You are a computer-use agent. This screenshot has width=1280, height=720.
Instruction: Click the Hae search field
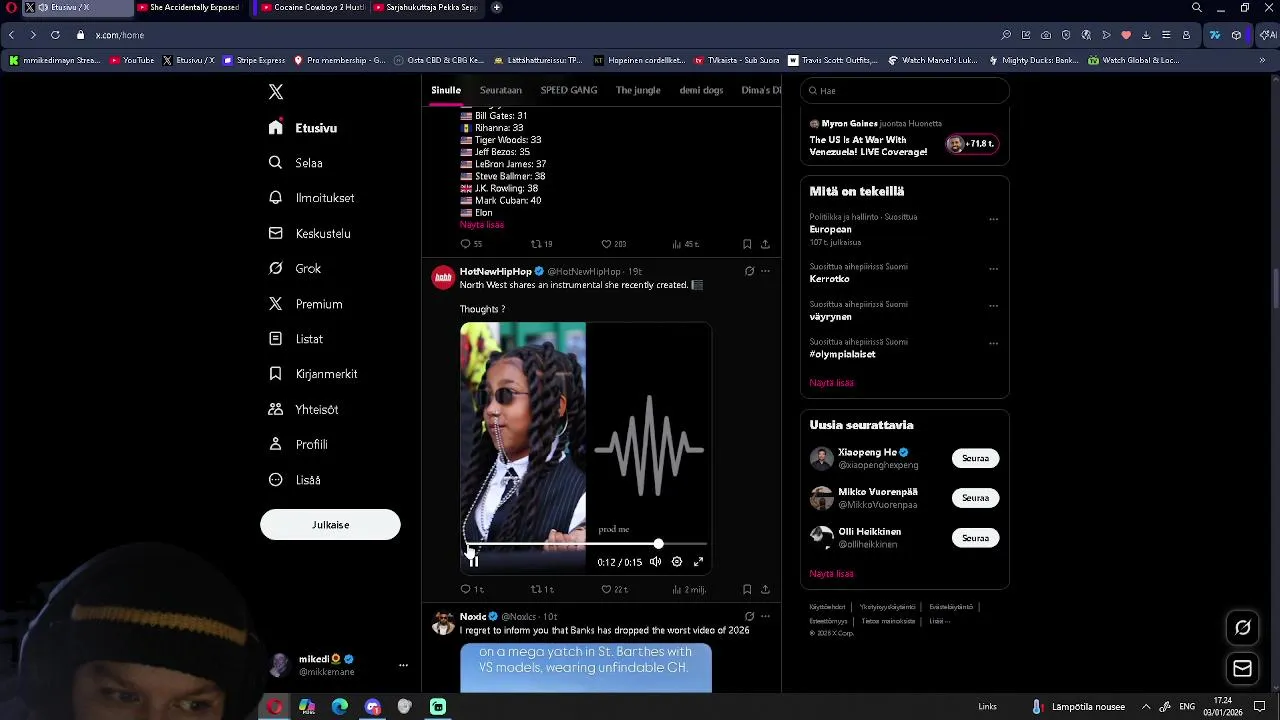point(905,91)
